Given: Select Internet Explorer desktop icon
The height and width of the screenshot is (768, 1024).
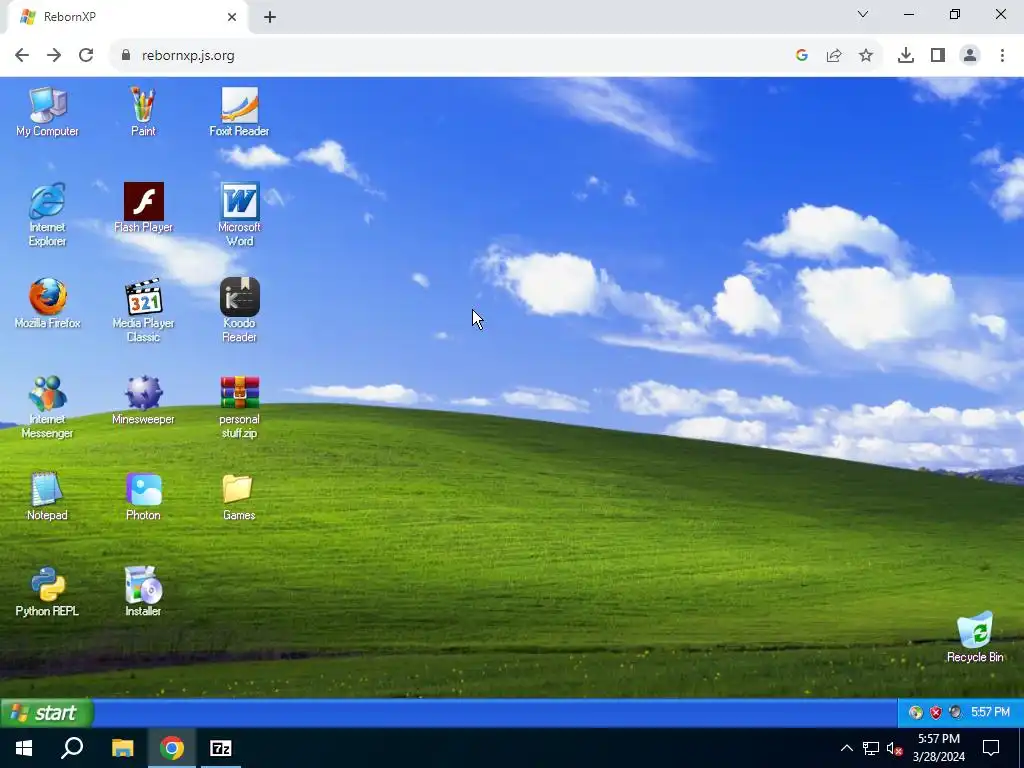Looking at the screenshot, I should tap(47, 215).
